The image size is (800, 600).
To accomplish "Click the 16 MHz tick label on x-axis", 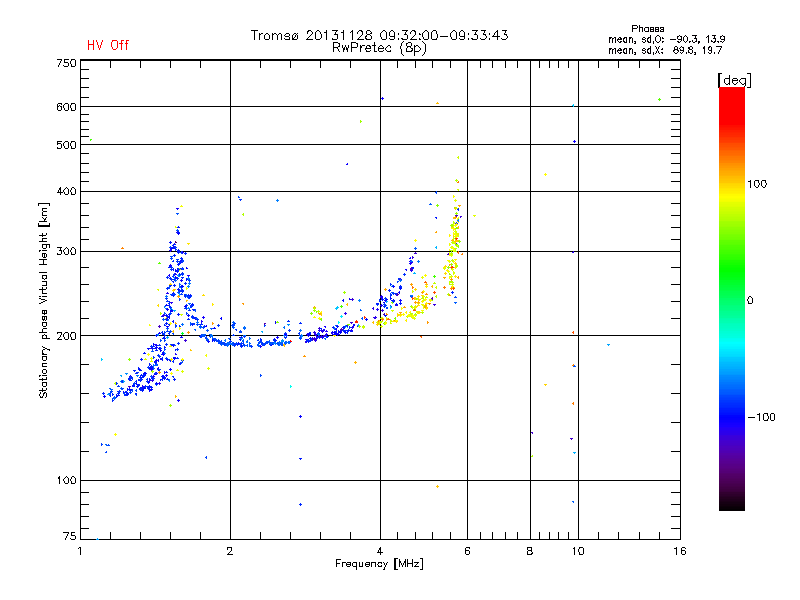I will click(x=680, y=551).
